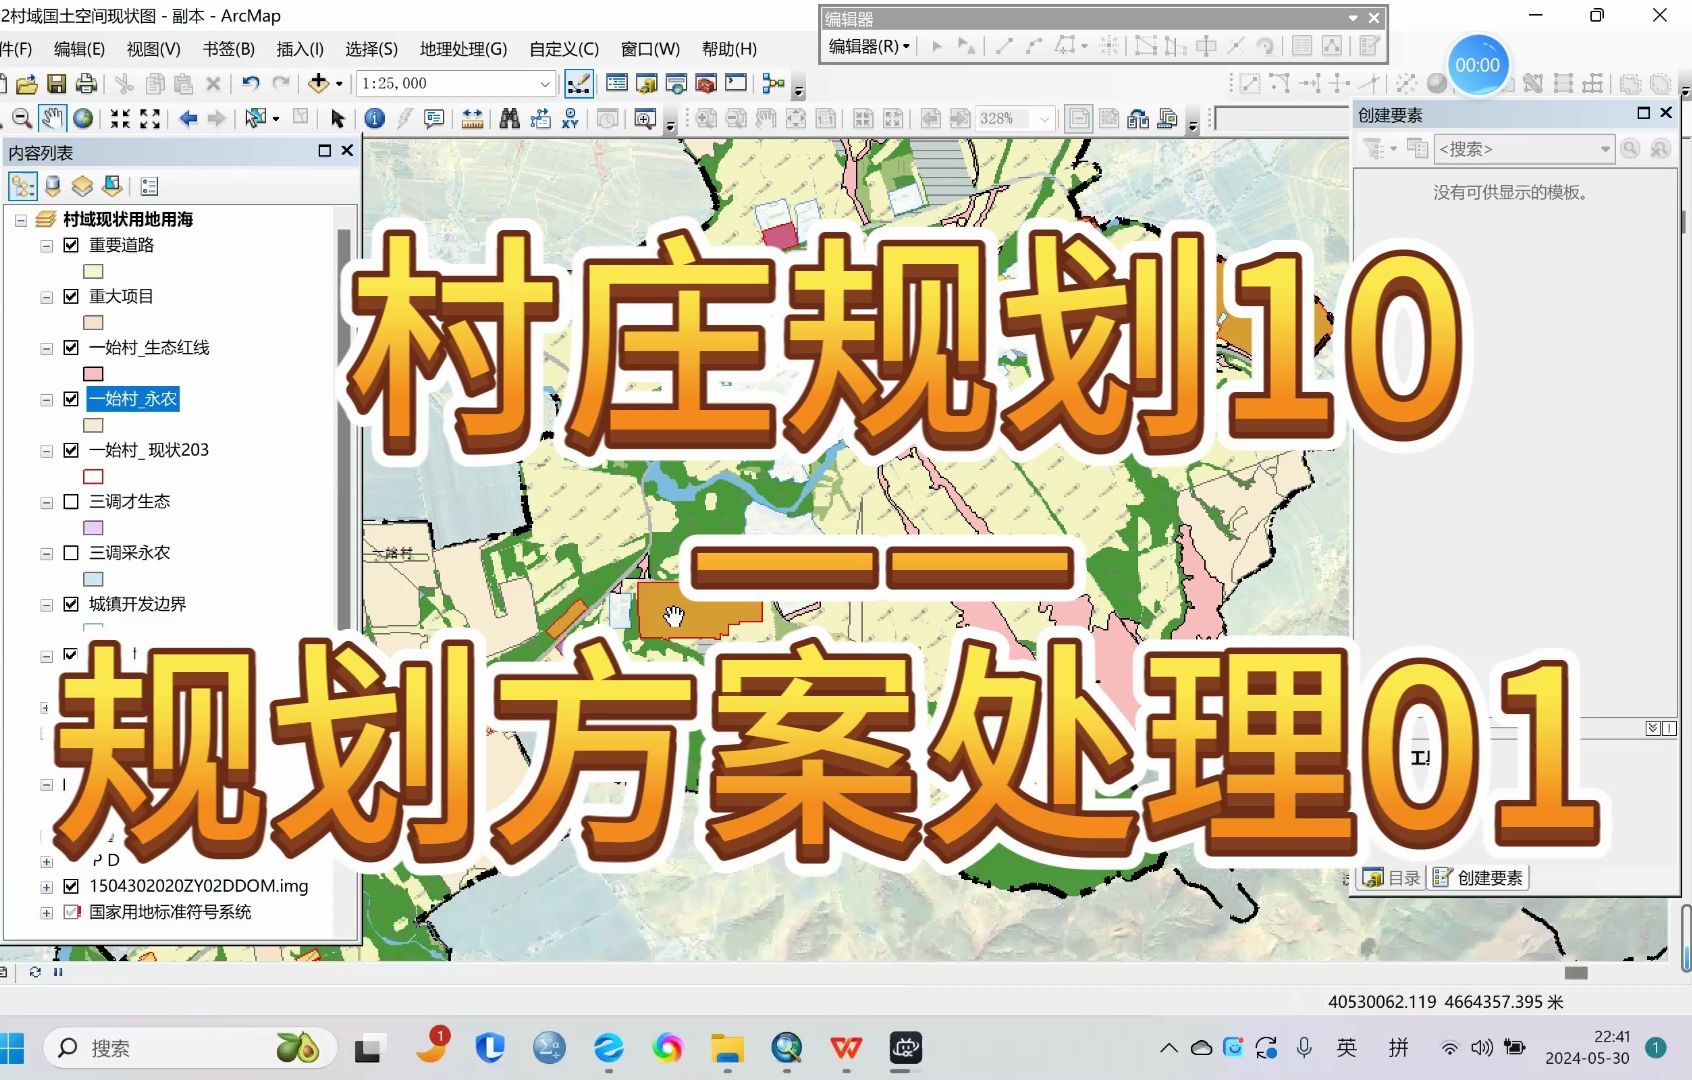Expand the 国家用地标准符号系统 layer

pos(46,913)
